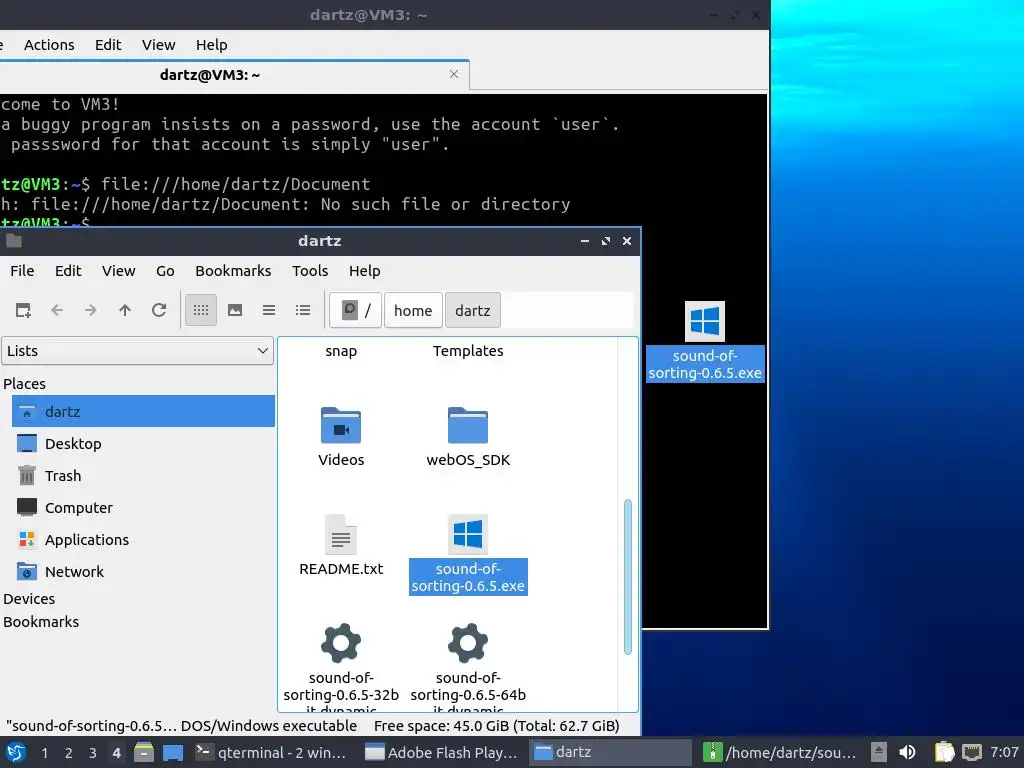Viewport: 1024px width, 768px height.
Task: Click the snap folder label
Action: coord(341,351)
